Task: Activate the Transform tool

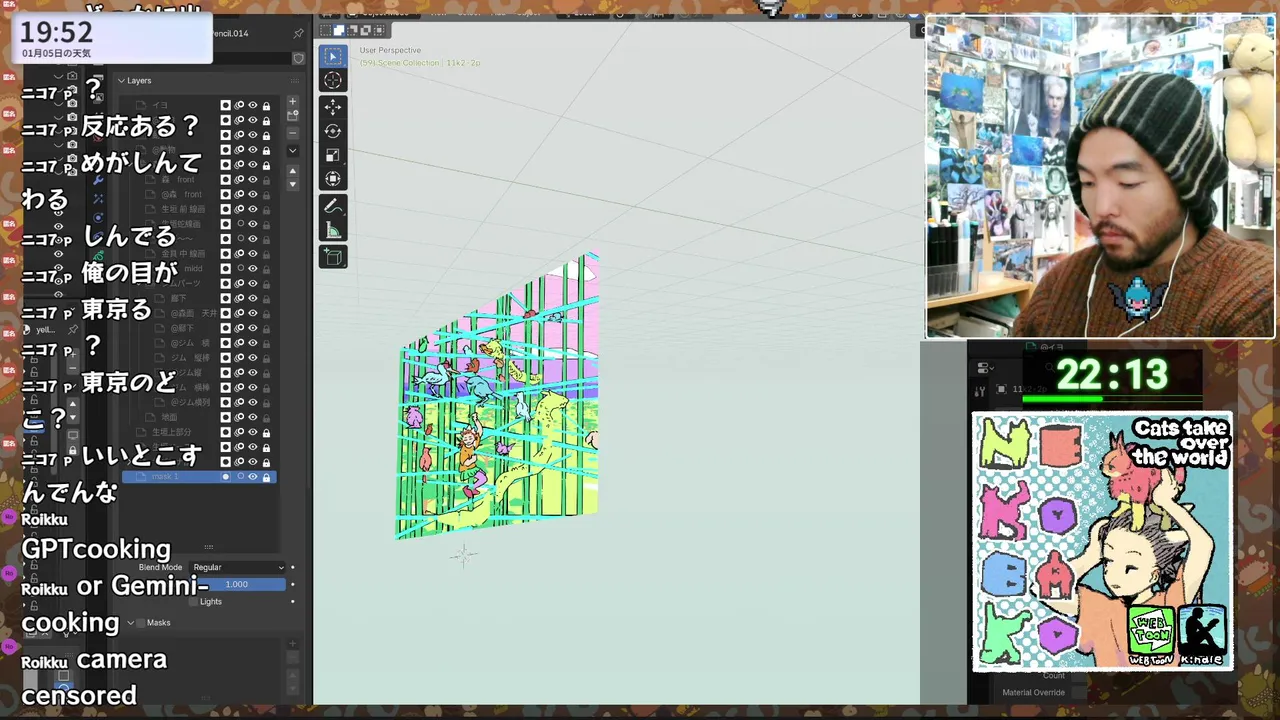Action: (x=333, y=179)
